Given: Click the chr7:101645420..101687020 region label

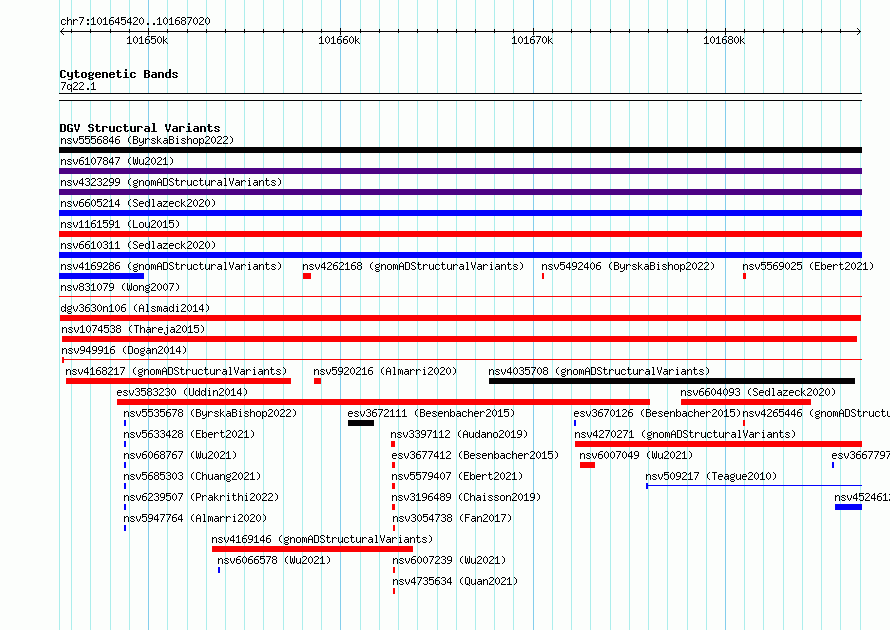Looking at the screenshot, I should tap(135, 21).
